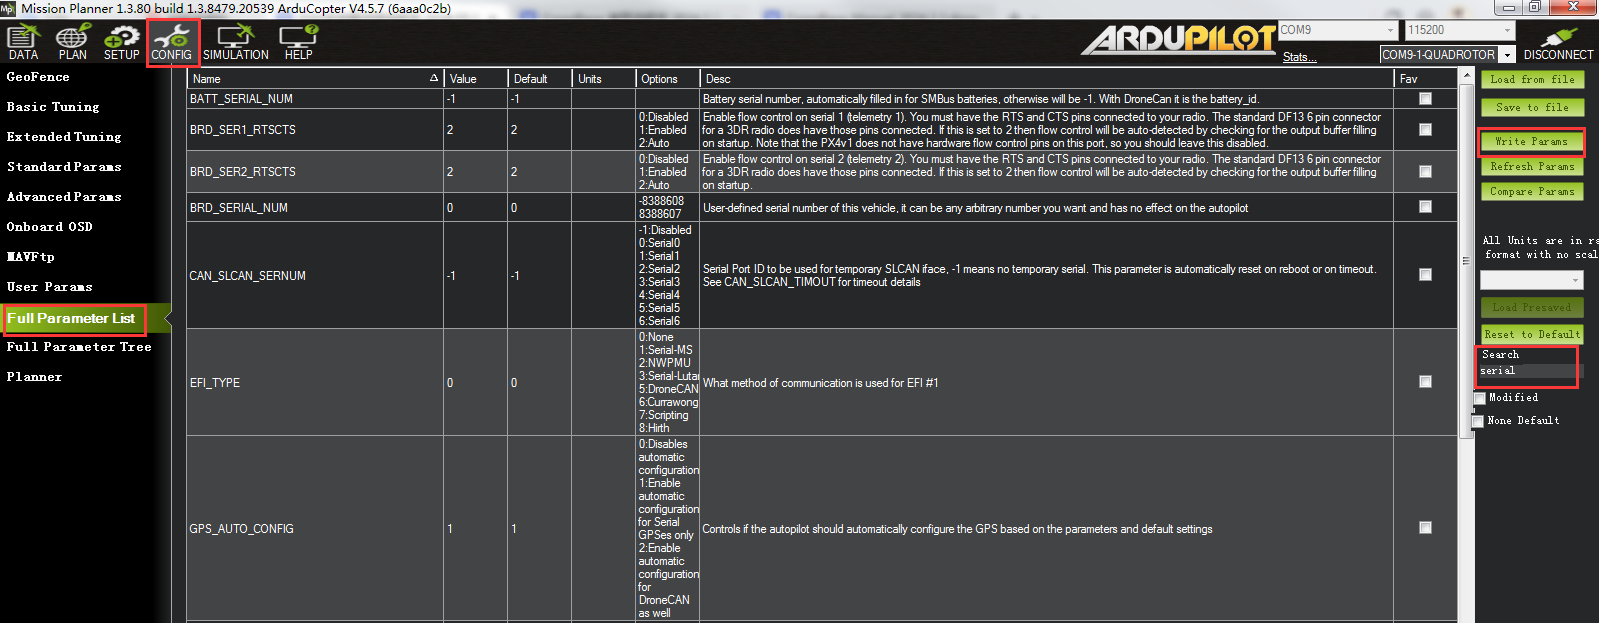The image size is (1599, 623).
Task: Open the Stats... link
Action: (1299, 57)
